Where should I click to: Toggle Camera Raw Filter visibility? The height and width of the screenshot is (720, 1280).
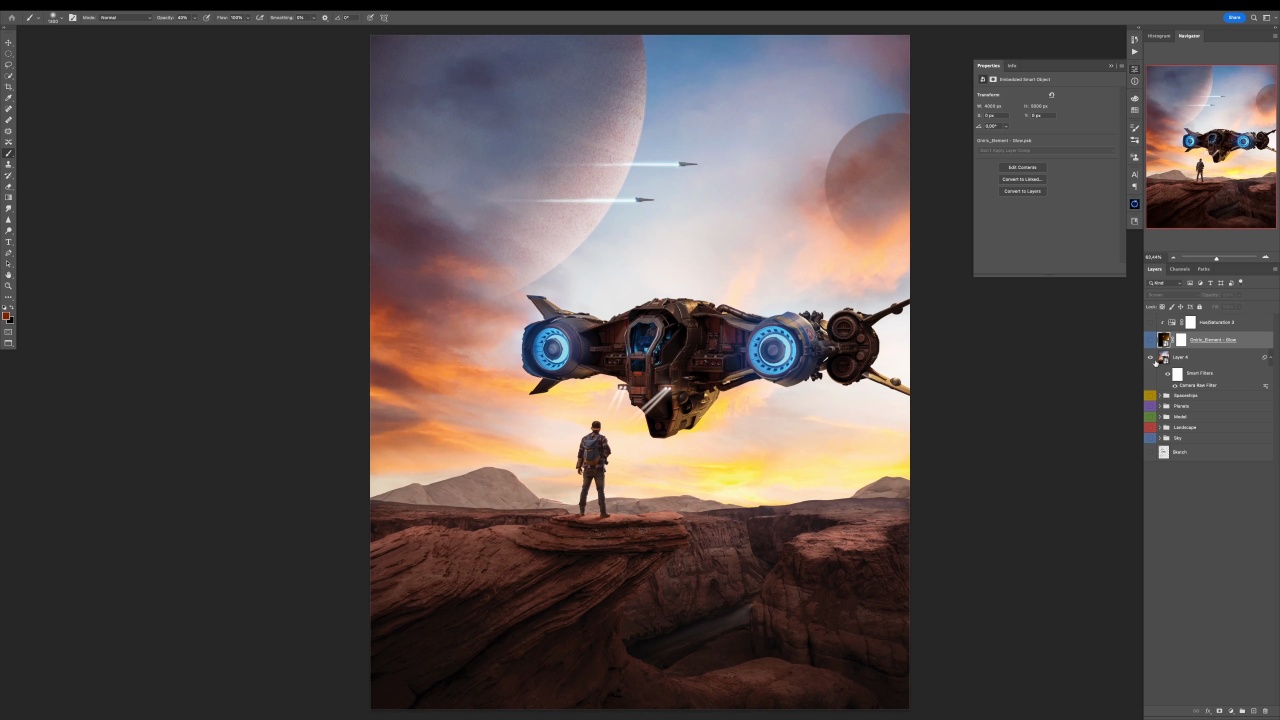tap(1174, 385)
